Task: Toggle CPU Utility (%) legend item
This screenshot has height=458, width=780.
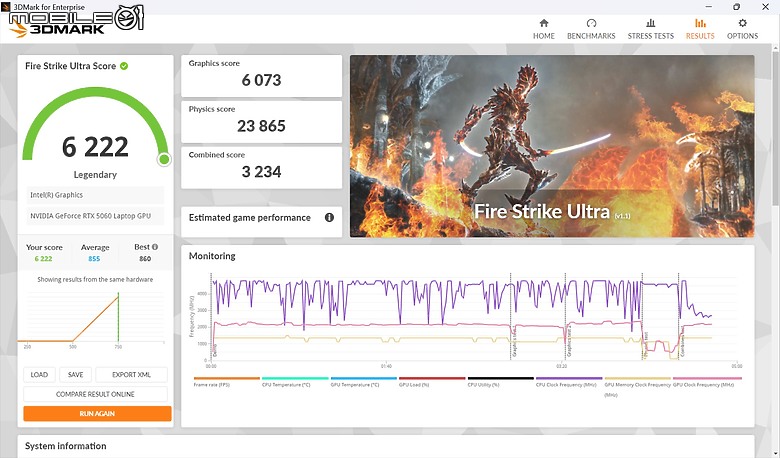Action: tap(500, 382)
